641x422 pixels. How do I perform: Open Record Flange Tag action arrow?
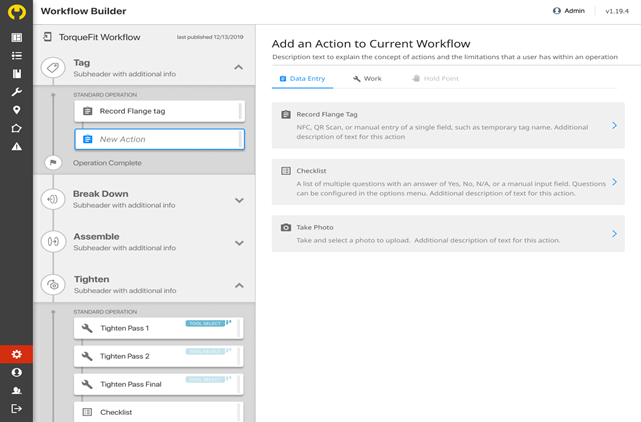(614, 126)
